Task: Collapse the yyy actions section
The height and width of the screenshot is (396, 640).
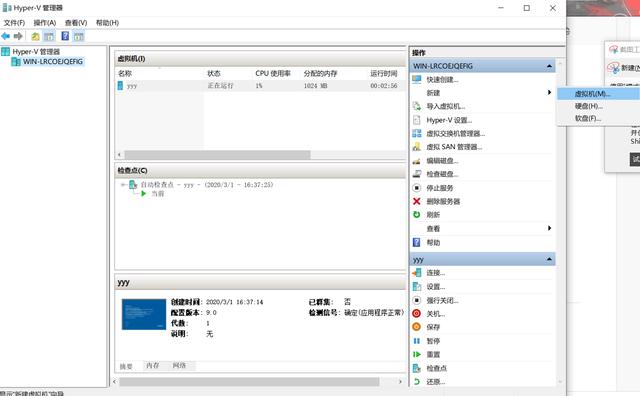Action: pos(549,259)
